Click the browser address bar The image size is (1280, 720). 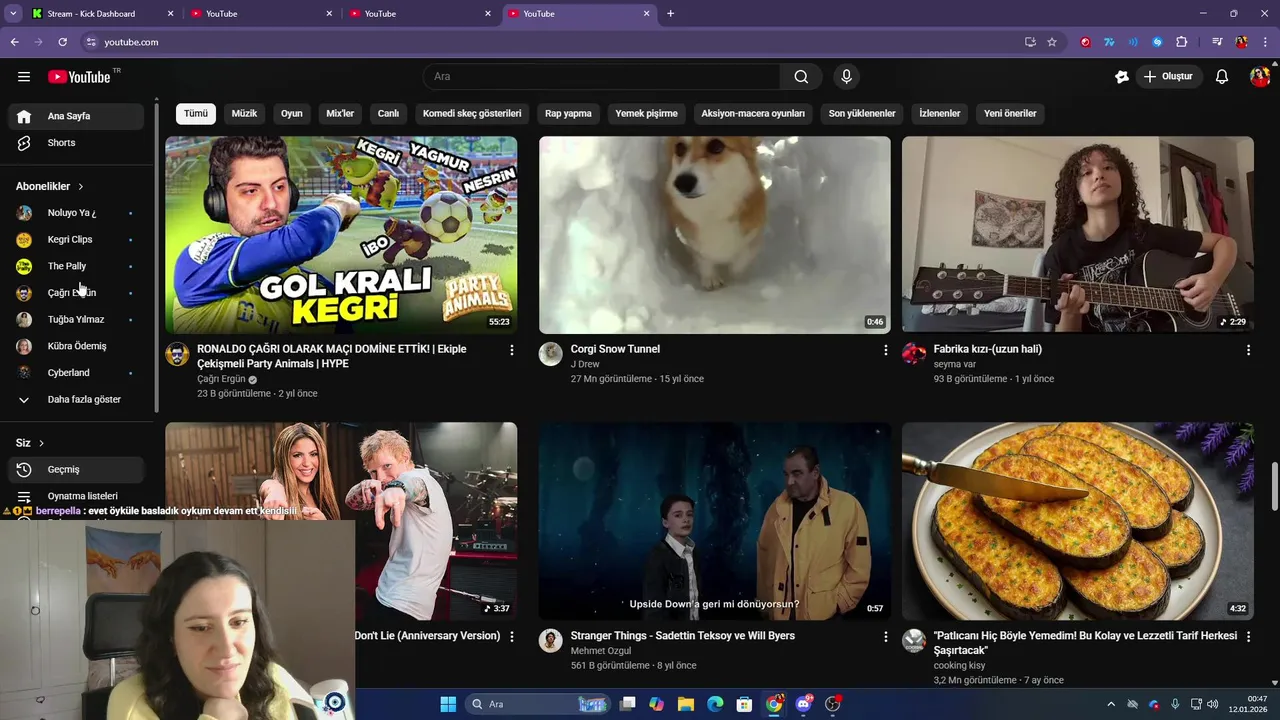point(560,42)
